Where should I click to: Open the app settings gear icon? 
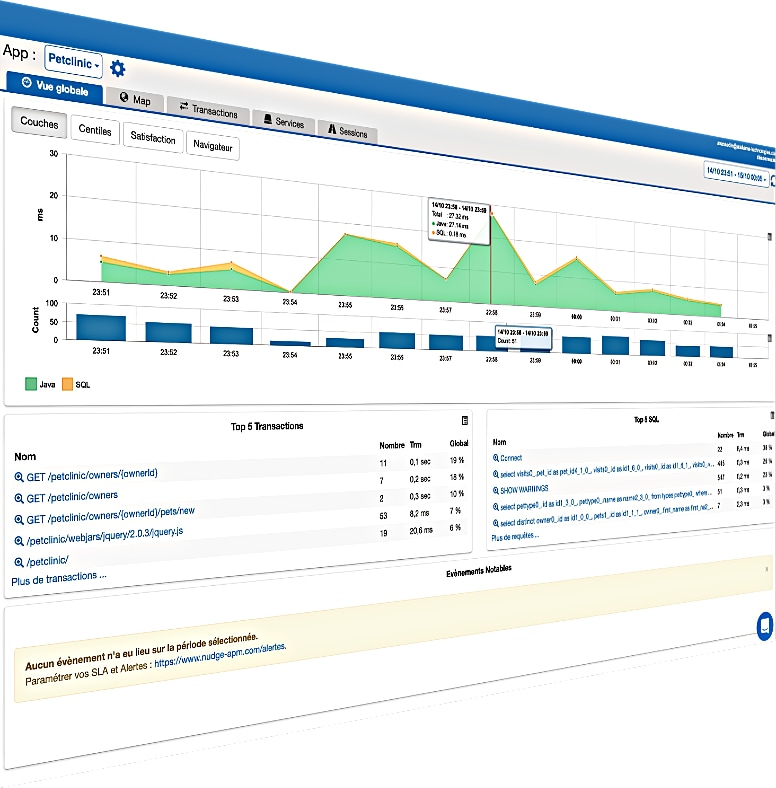118,68
